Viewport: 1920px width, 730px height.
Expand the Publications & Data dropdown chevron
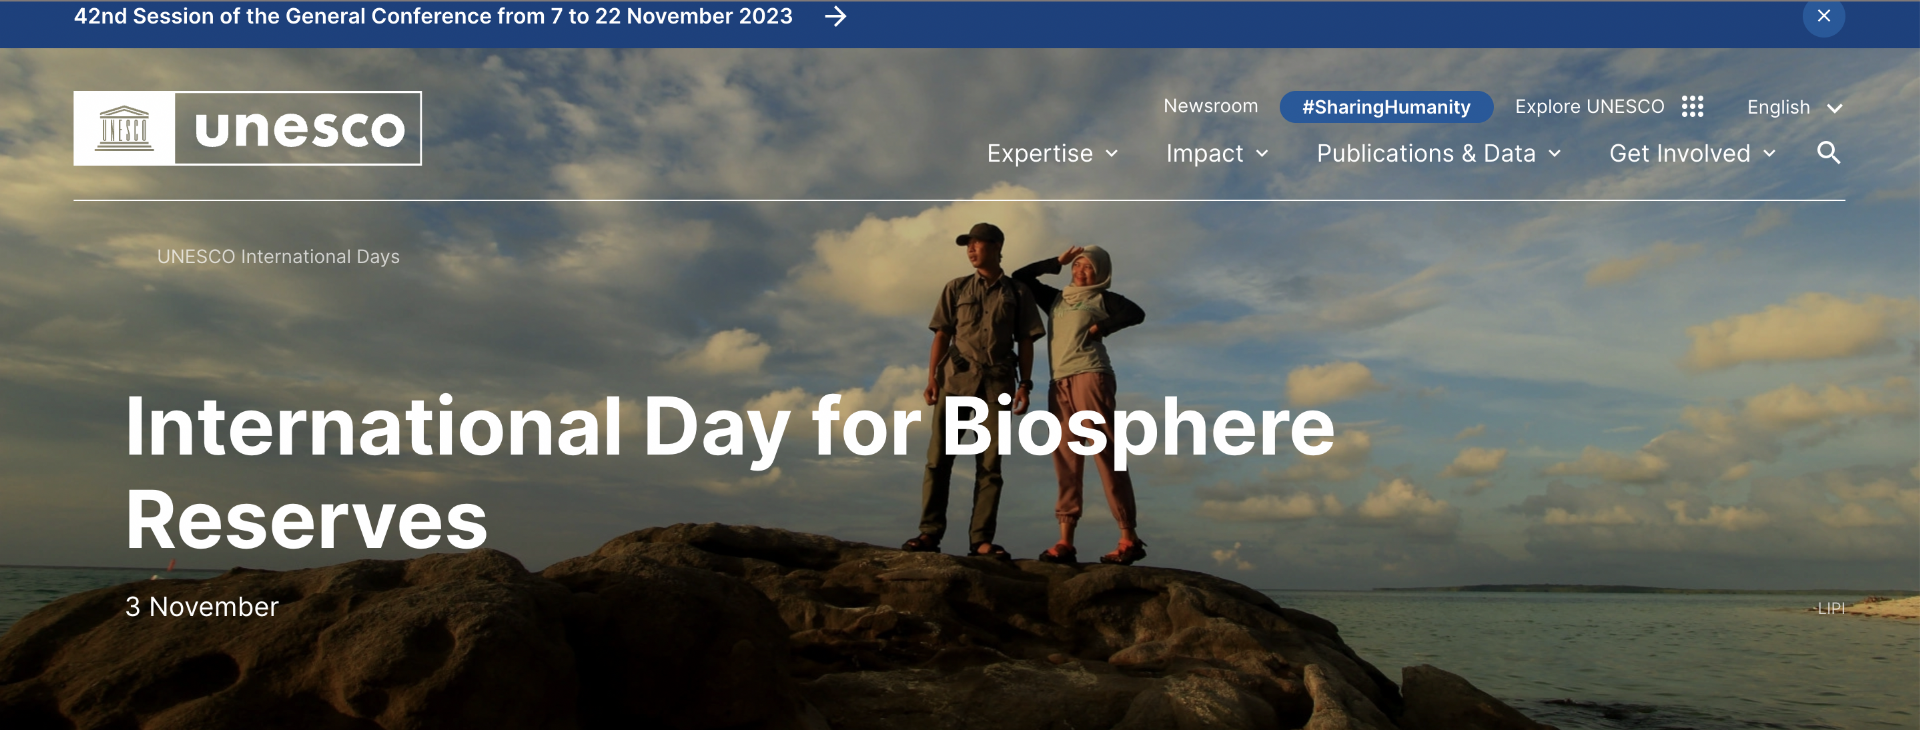click(x=1555, y=154)
